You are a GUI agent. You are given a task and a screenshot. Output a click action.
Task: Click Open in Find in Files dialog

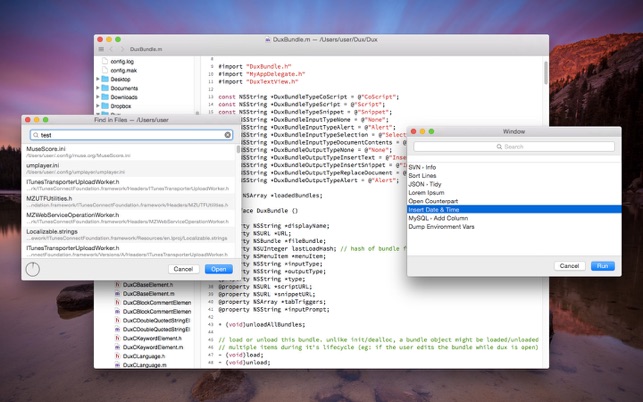[x=219, y=269]
